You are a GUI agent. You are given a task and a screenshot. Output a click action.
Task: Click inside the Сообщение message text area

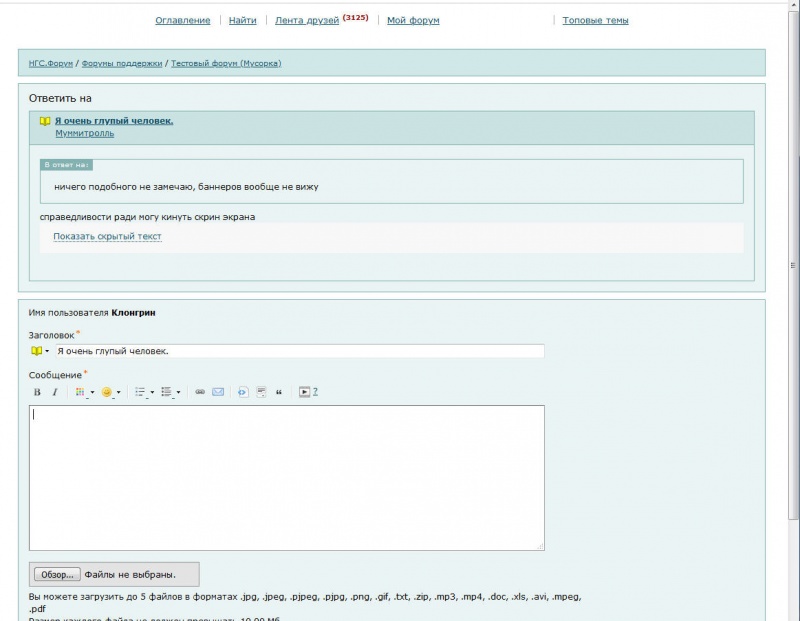(286, 477)
